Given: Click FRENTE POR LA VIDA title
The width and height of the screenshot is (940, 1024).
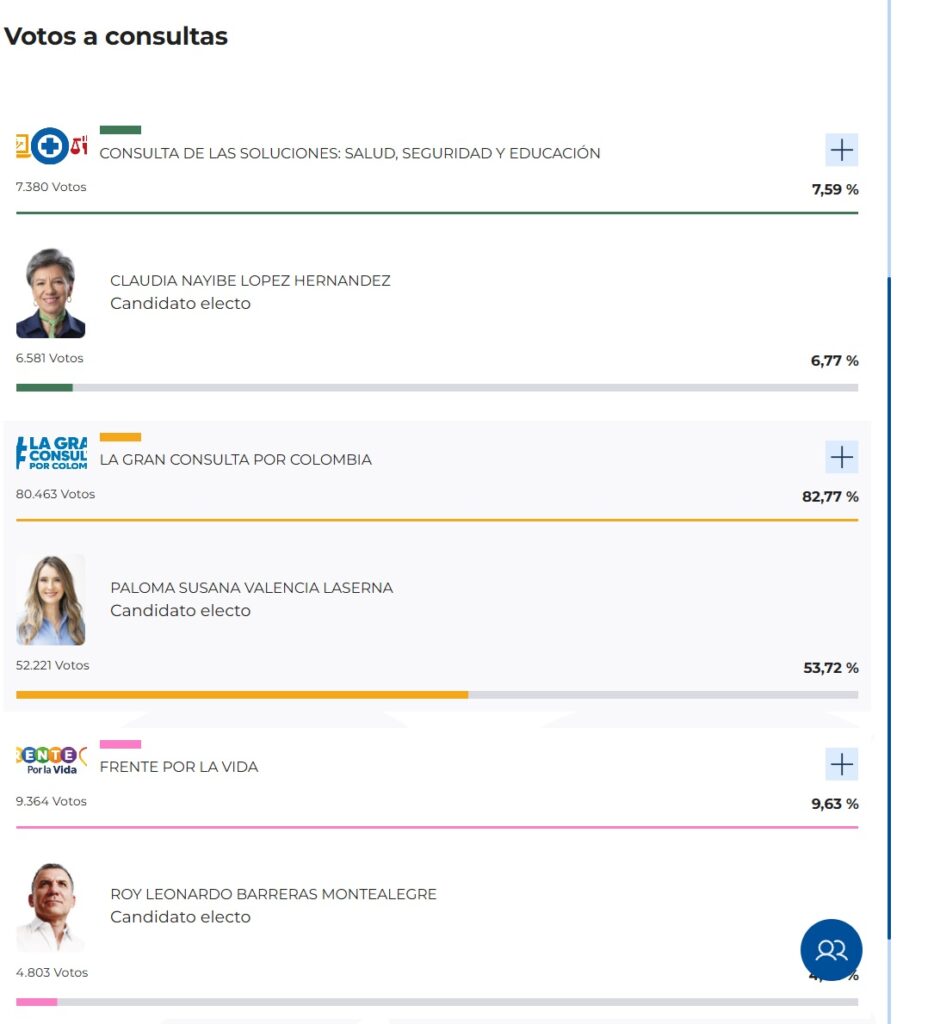Looking at the screenshot, I should click(x=179, y=767).
